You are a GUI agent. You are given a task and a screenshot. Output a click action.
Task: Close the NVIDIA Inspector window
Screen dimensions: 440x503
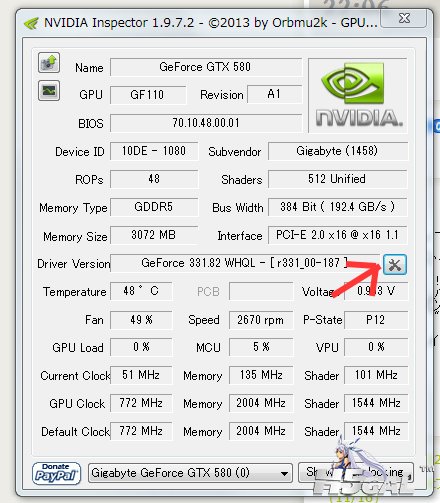point(404,18)
